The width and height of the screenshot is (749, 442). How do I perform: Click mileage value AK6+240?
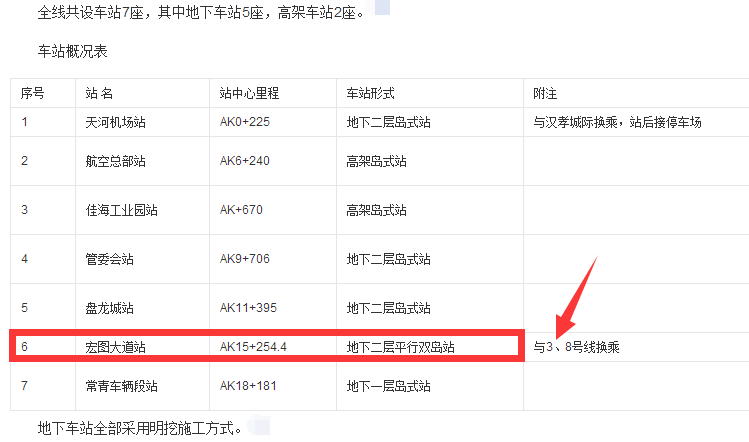pyautogui.click(x=245, y=161)
